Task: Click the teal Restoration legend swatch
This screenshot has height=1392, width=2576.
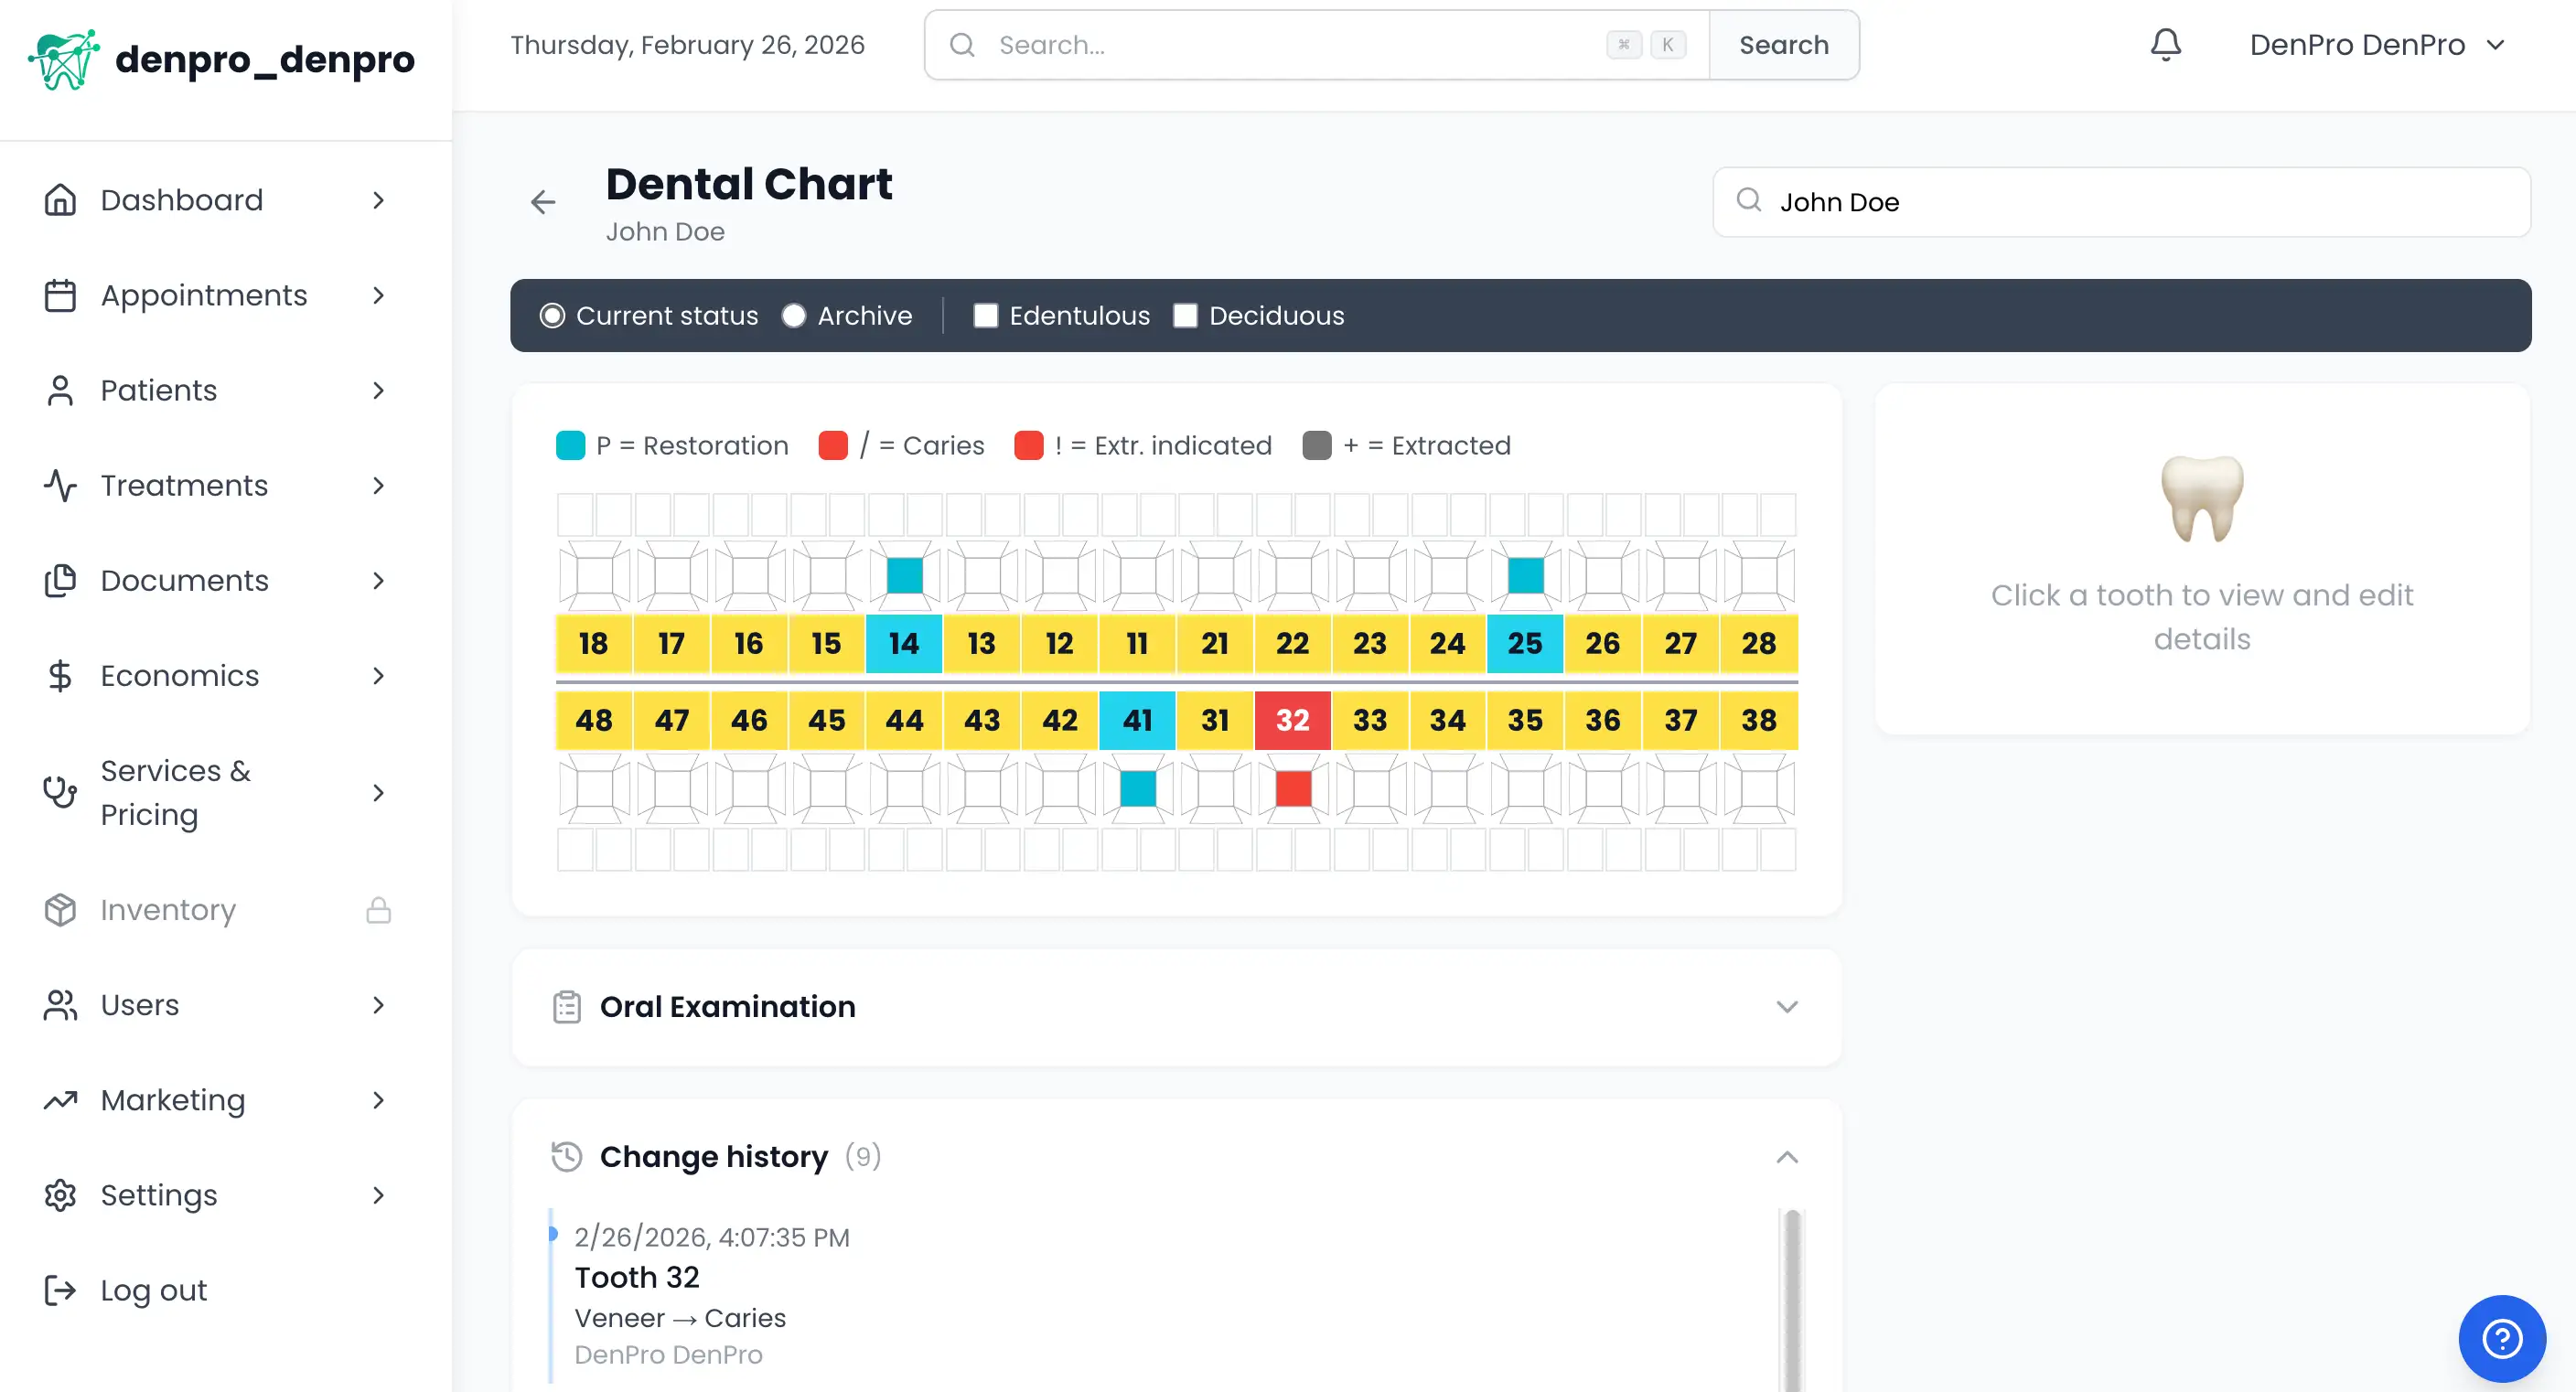Action: (x=570, y=445)
